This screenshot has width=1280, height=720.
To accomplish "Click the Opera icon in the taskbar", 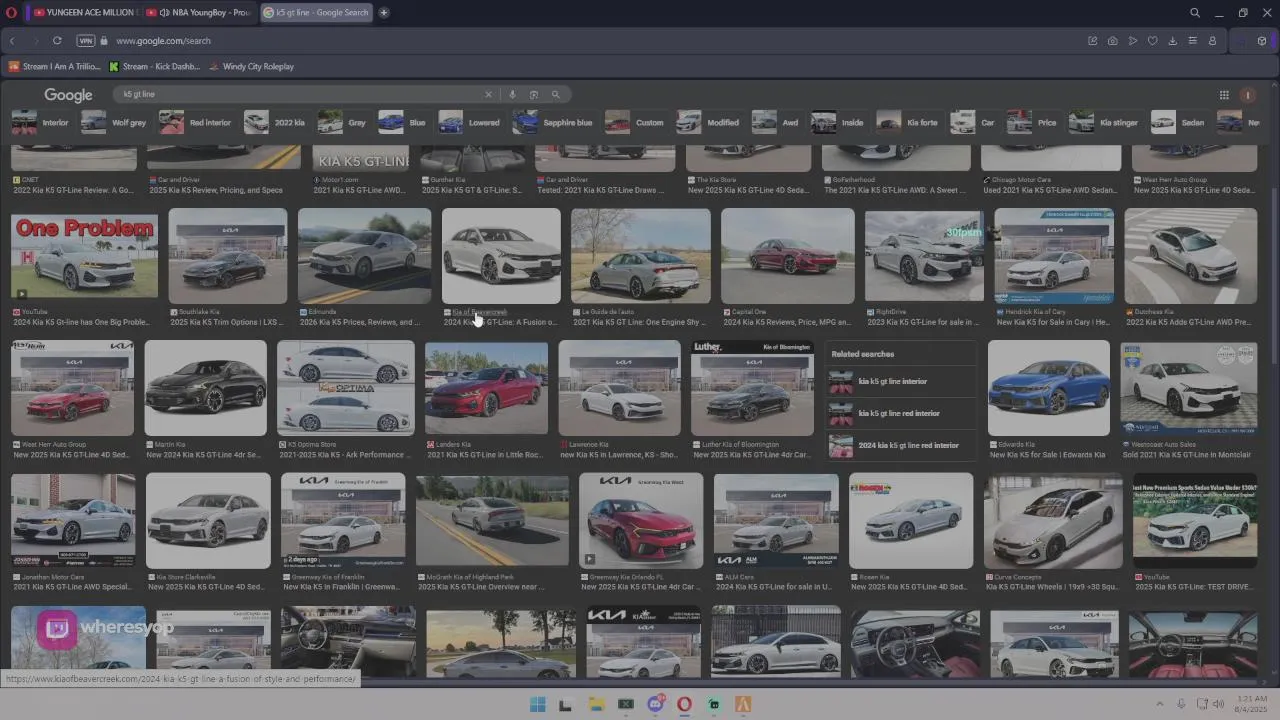I will tap(684, 704).
